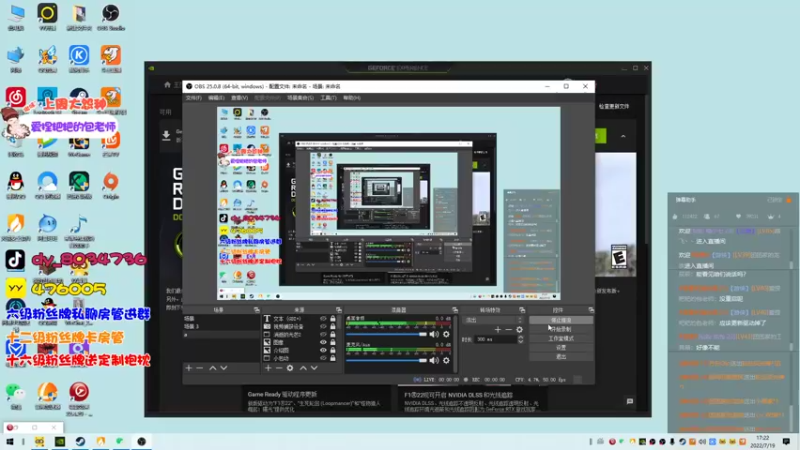Open OBS Studio desktop shortcut
This screenshot has height=450, width=800.
pos(111,17)
